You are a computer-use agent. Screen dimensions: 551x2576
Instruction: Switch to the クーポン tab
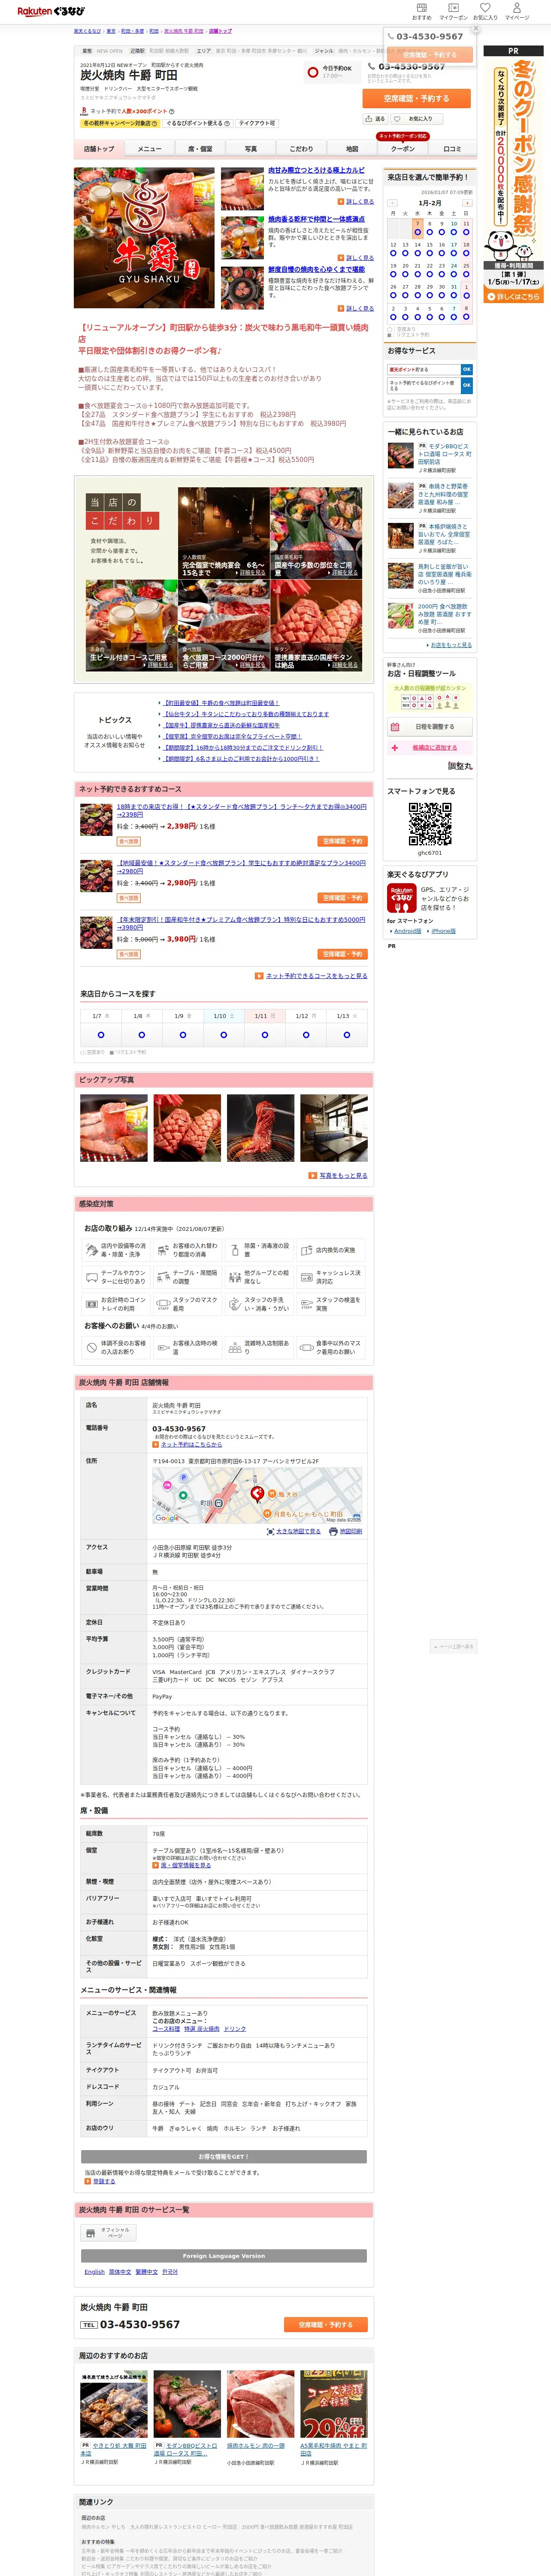pyautogui.click(x=403, y=148)
